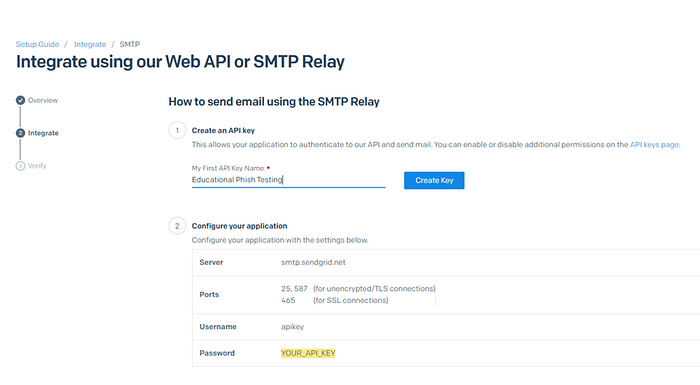700x385 pixels.
Task: Select the 465 SSL port value
Action: pyautogui.click(x=288, y=300)
